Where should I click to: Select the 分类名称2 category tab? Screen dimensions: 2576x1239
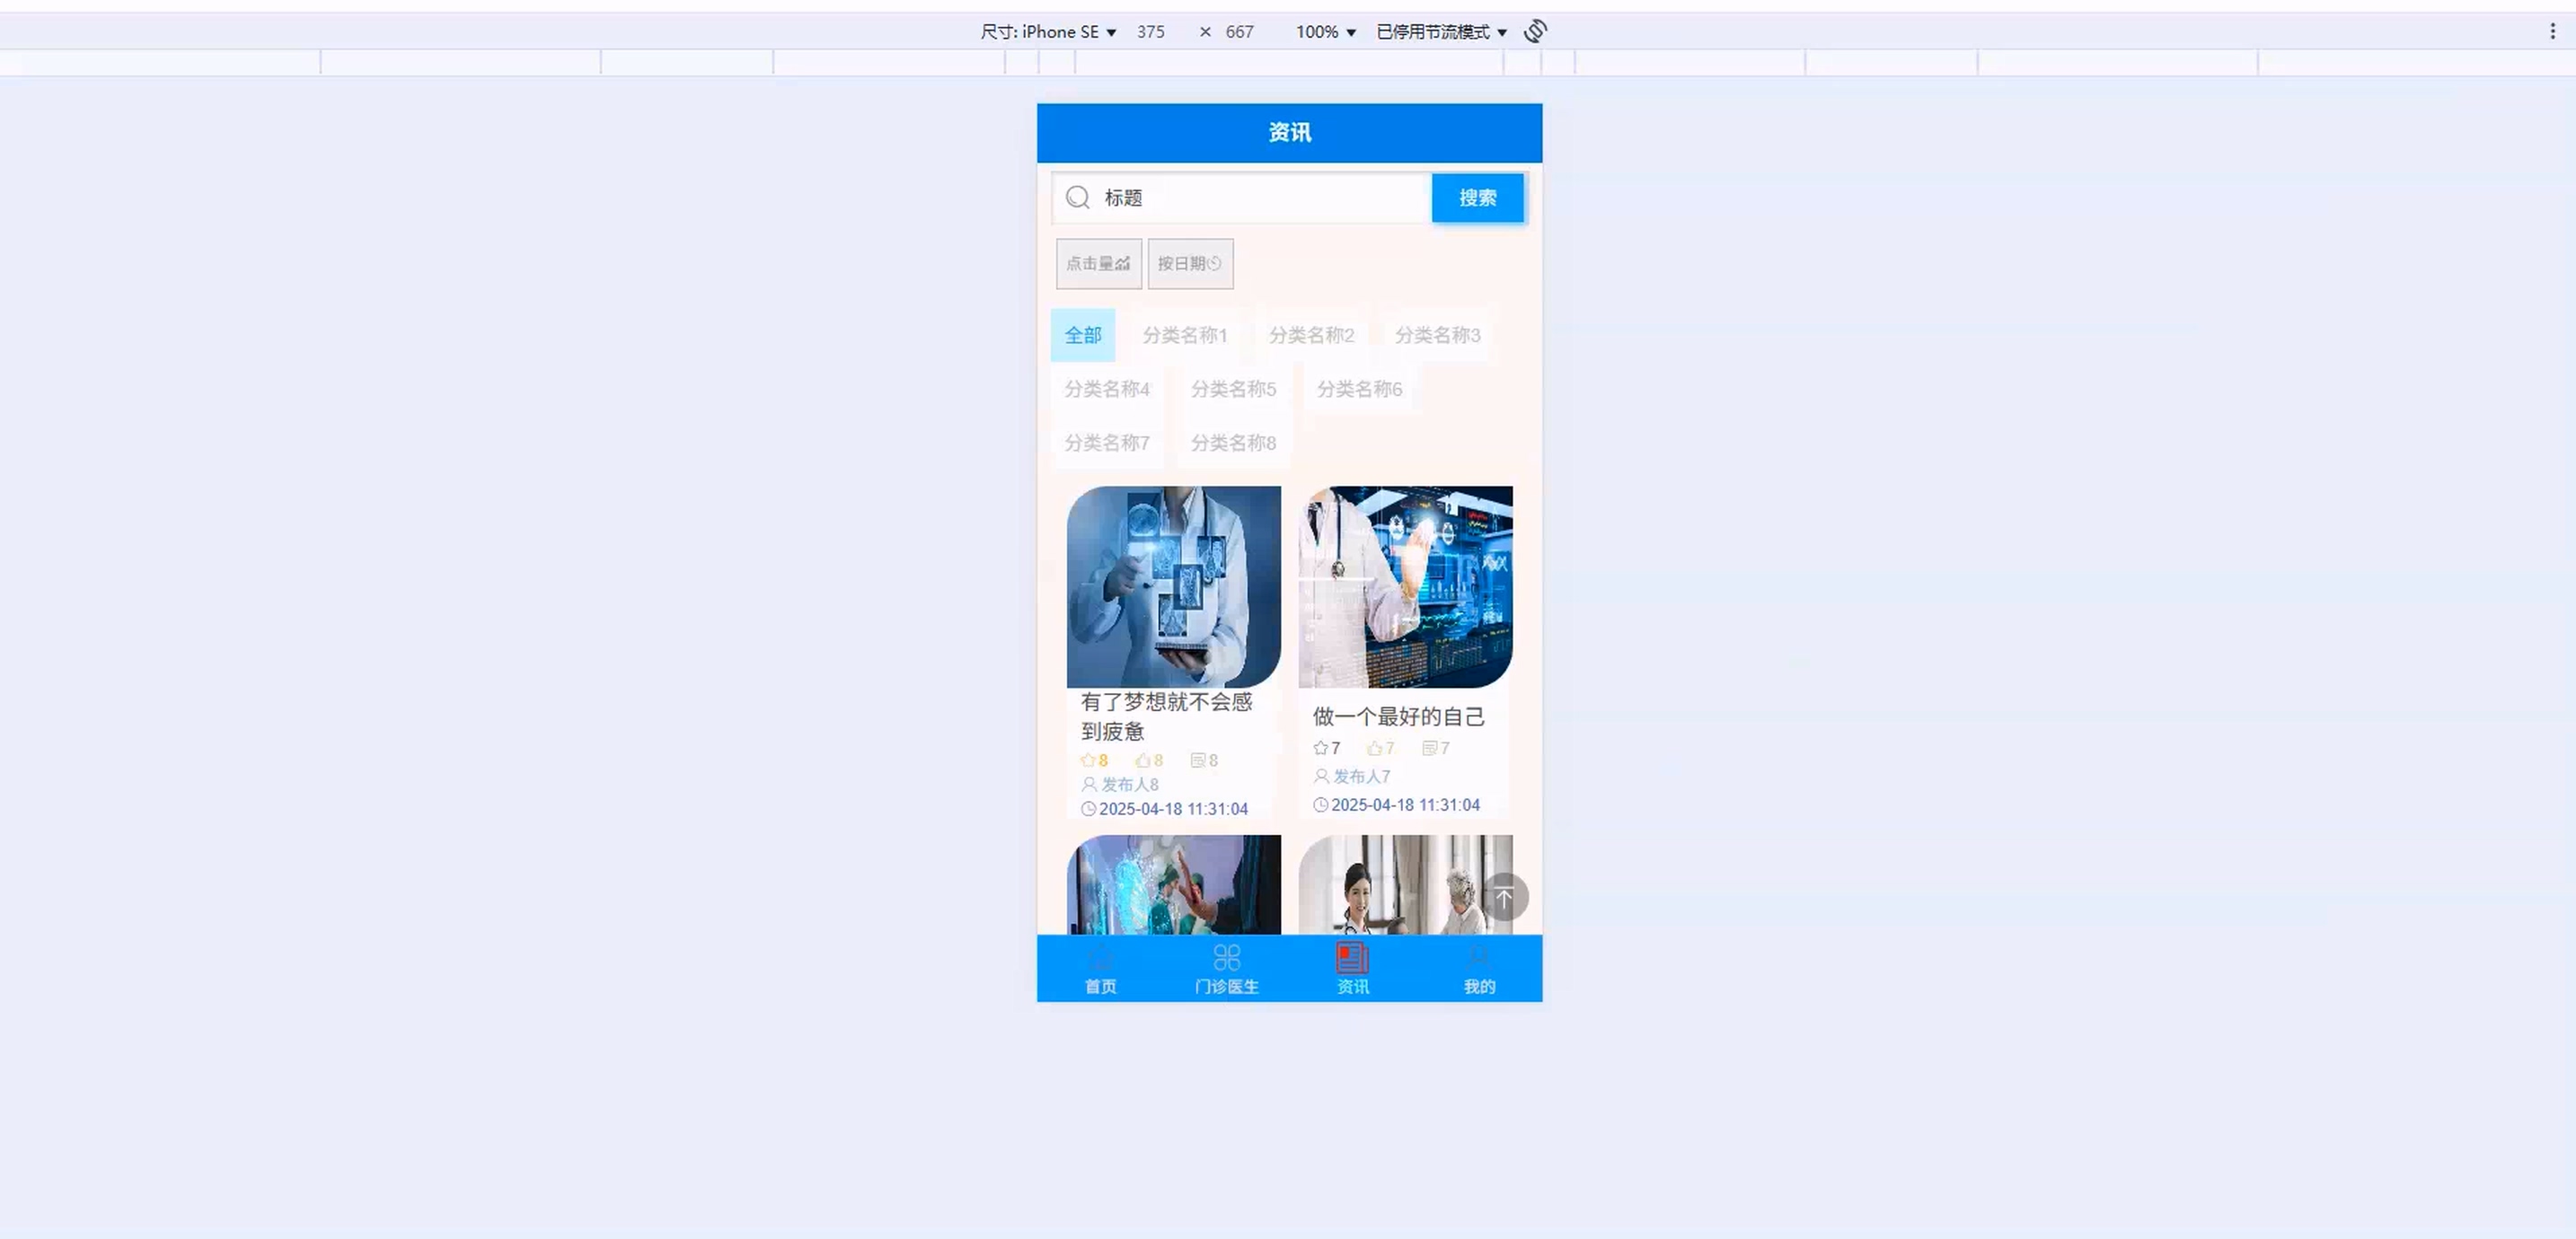pos(1311,335)
